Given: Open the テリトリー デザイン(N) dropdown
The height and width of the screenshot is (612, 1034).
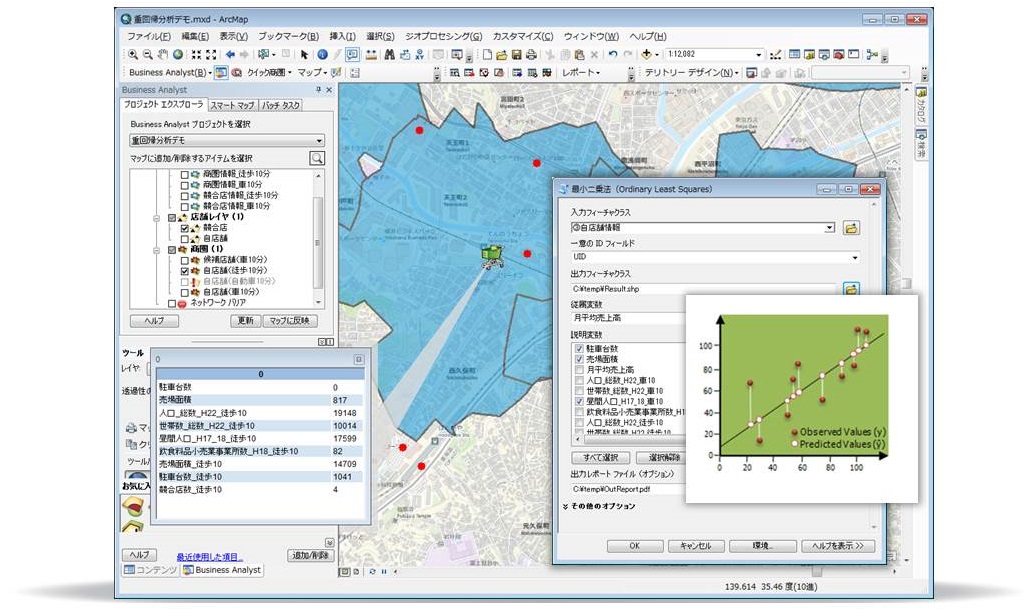Looking at the screenshot, I should (691, 73).
